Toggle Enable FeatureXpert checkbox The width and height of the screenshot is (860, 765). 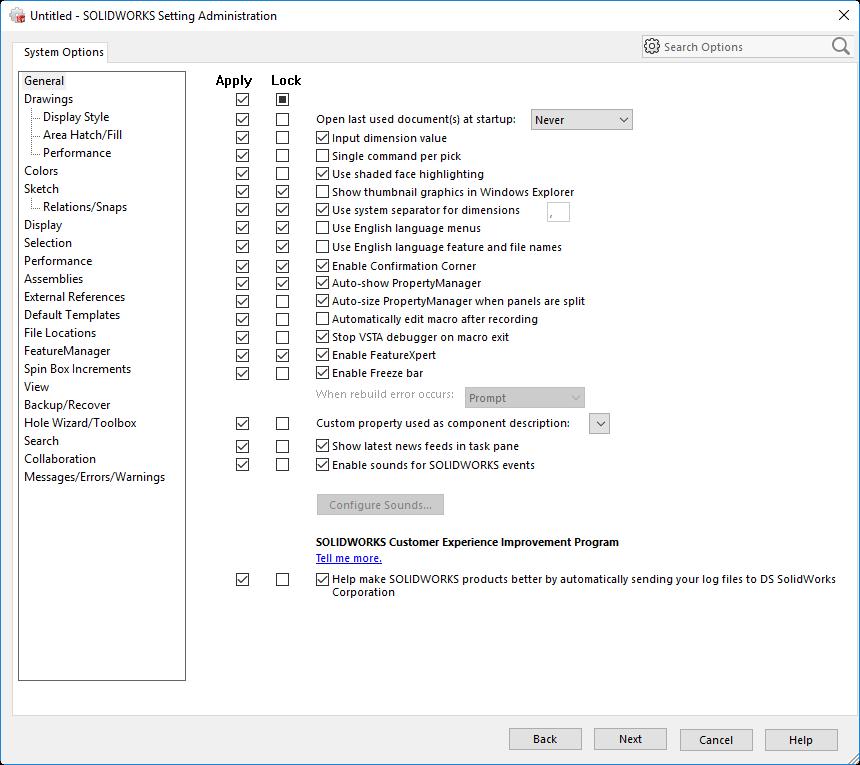pyautogui.click(x=322, y=355)
